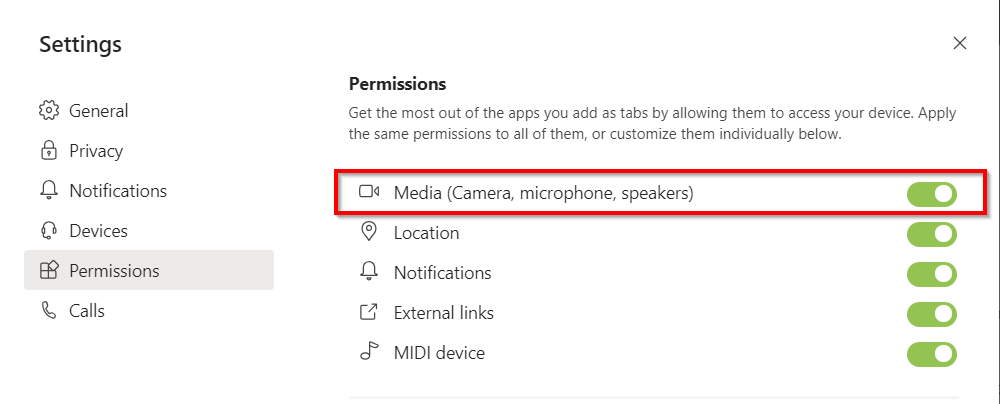Click the Calls phone icon
This screenshot has height=404, width=1000.
48,311
